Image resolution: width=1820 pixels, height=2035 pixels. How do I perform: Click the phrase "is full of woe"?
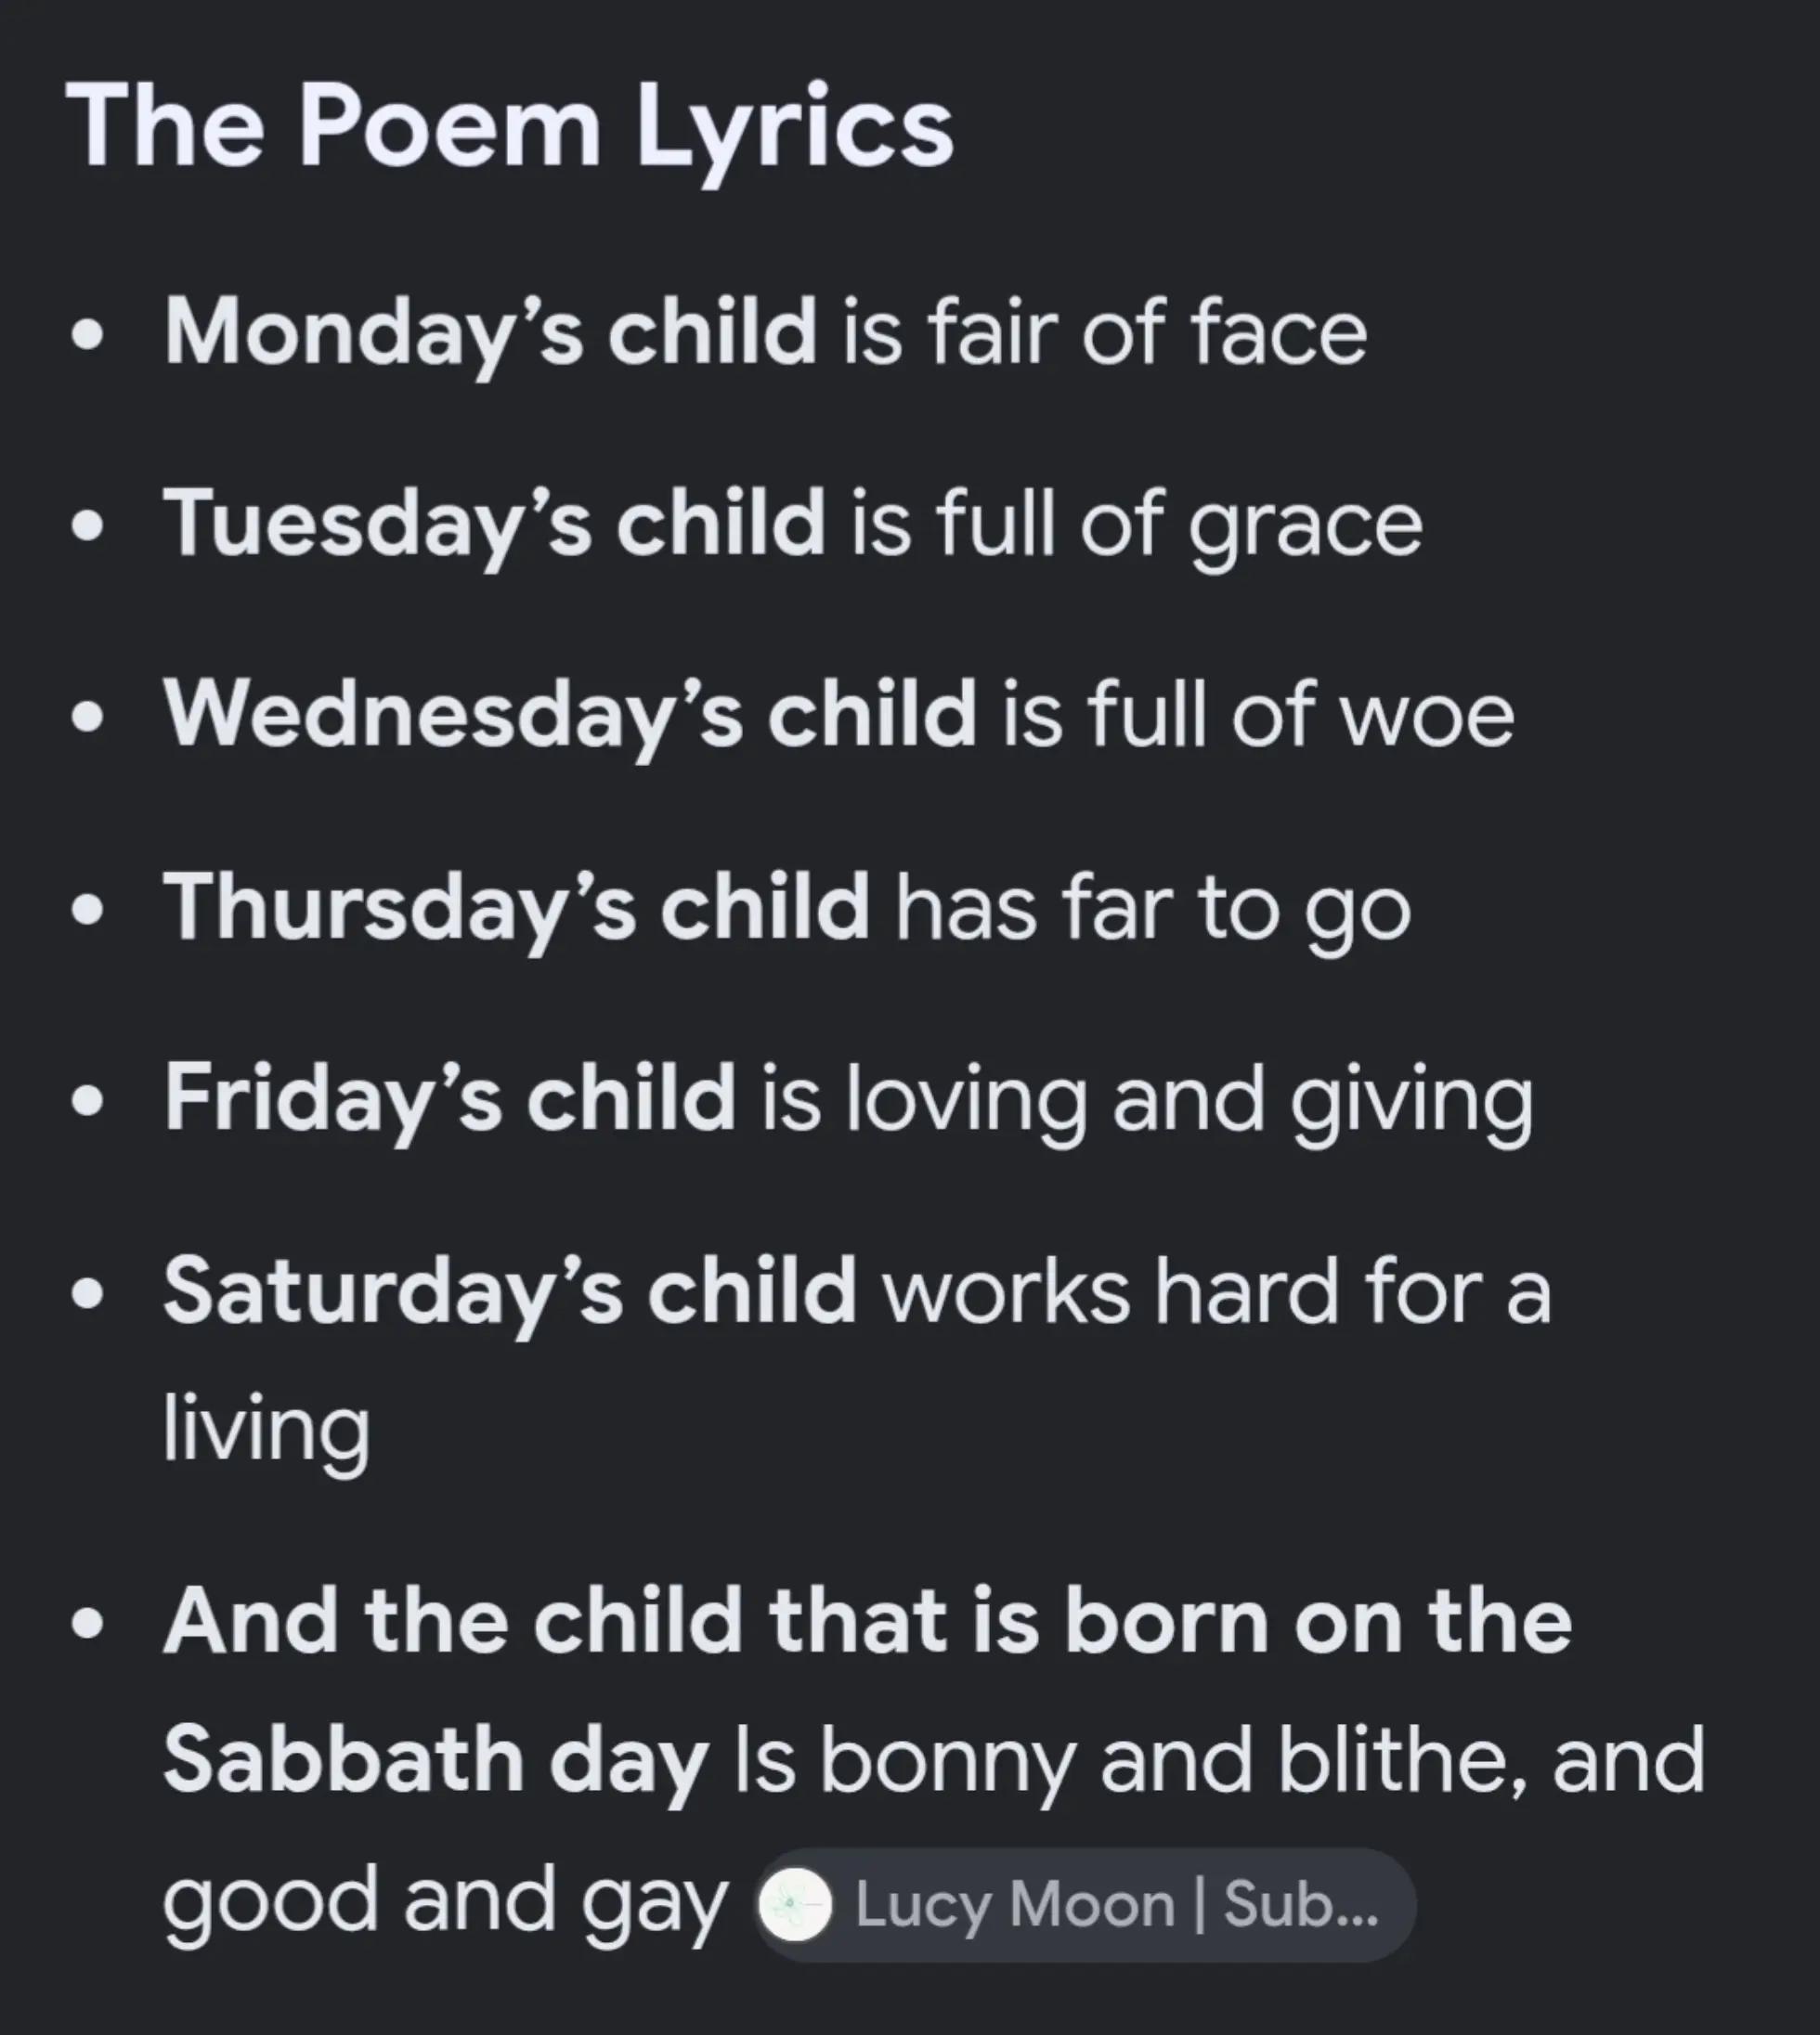pos(1258,716)
